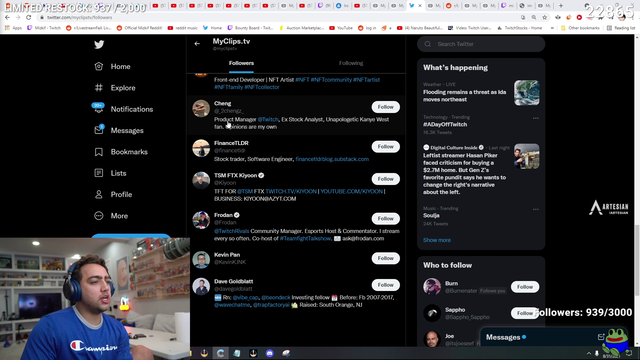Screen dimensions: 640x360
Task: Open @TwitchRivals mention in Frodan's bio
Action: pyautogui.click(x=231, y=231)
